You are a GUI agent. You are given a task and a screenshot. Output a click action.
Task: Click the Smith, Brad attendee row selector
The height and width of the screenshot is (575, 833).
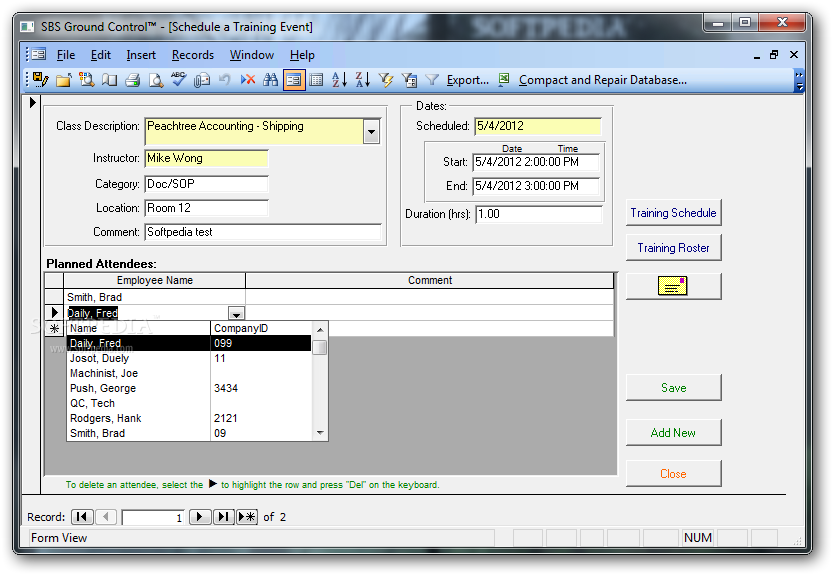54,297
